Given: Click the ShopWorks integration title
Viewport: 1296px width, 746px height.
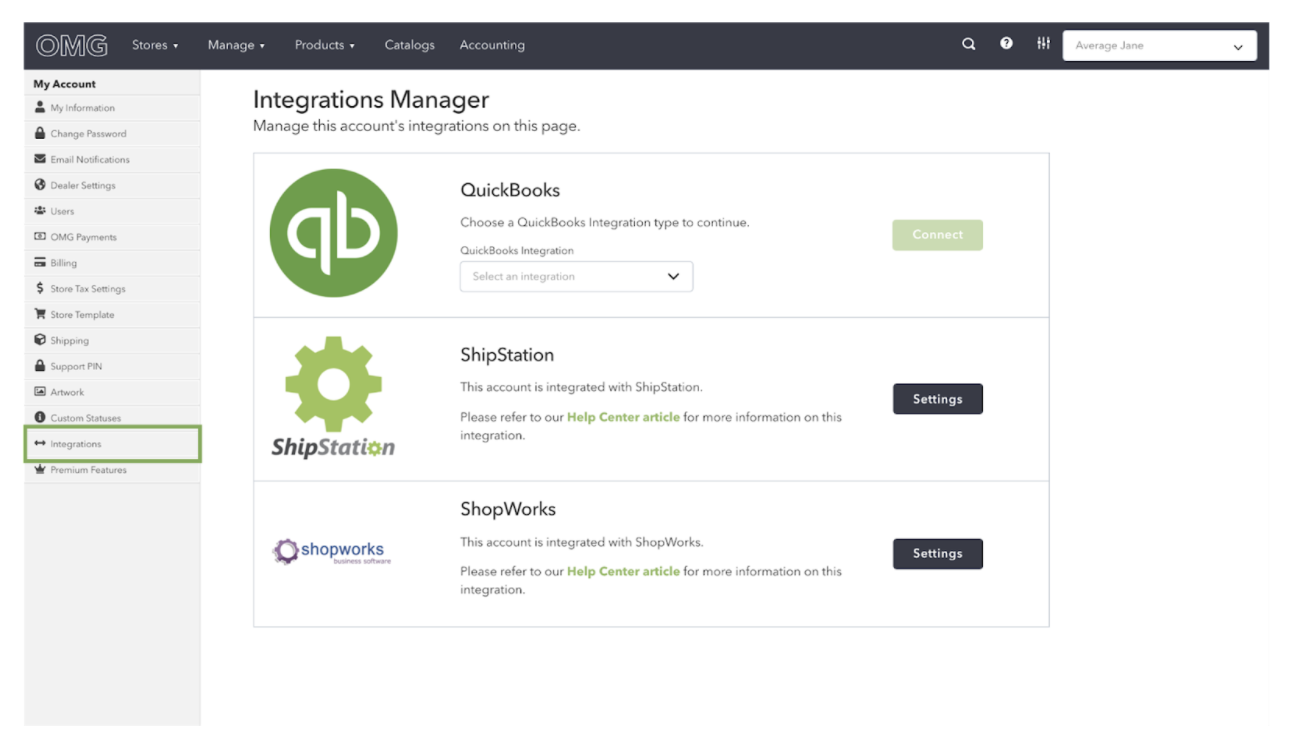Looking at the screenshot, I should [x=508, y=509].
